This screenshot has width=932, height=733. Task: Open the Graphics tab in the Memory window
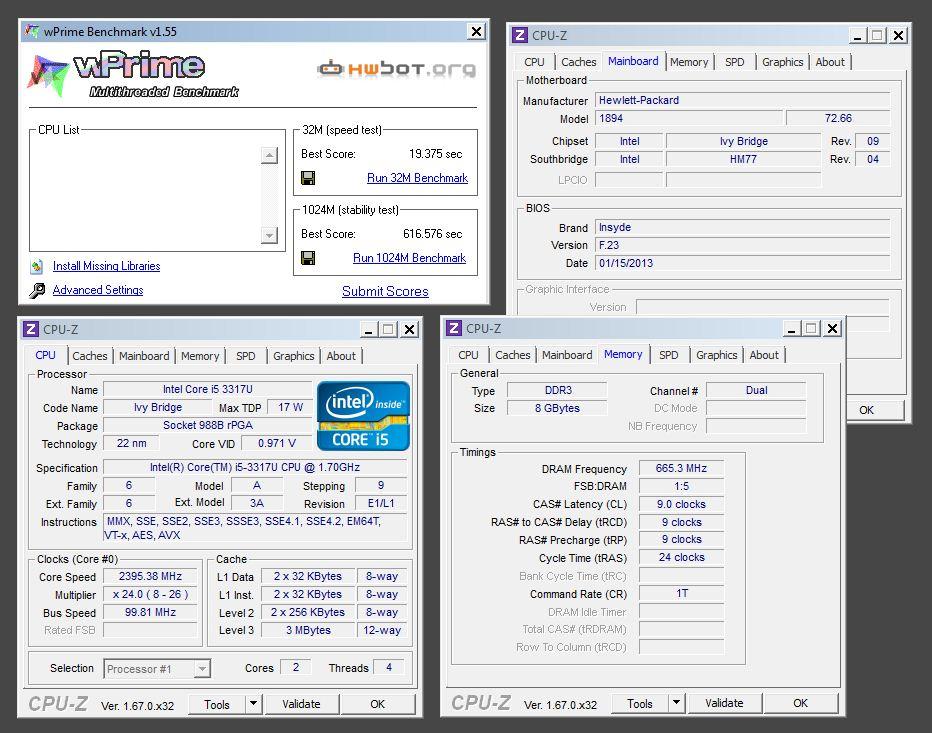pos(716,355)
